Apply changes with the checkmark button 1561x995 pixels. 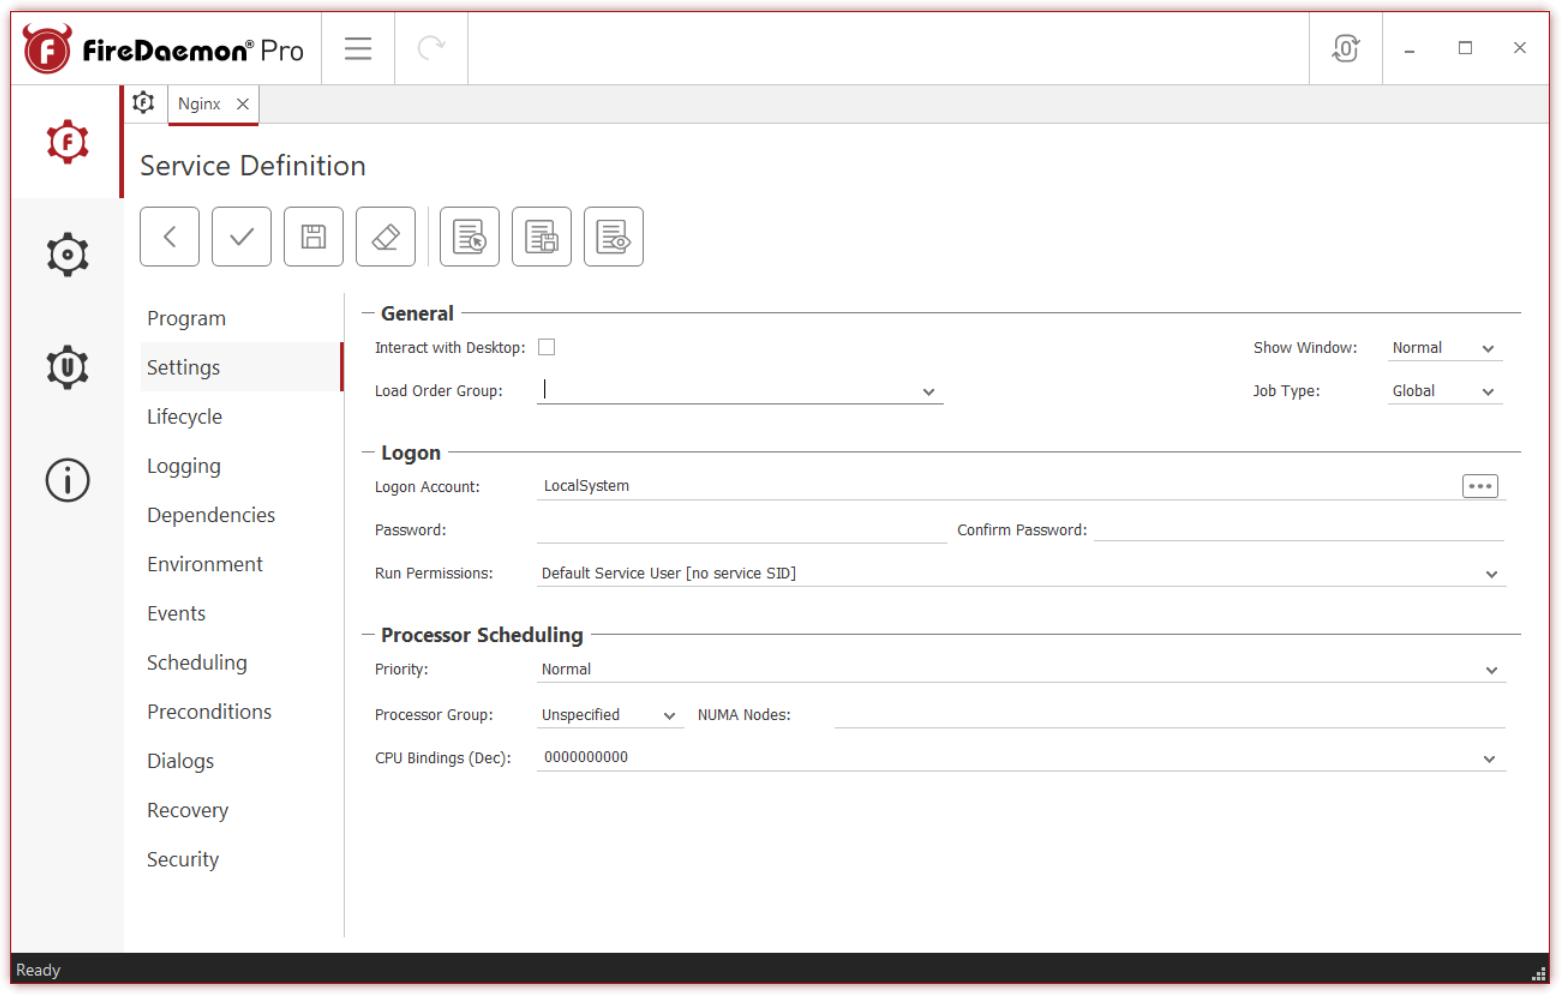tap(242, 237)
